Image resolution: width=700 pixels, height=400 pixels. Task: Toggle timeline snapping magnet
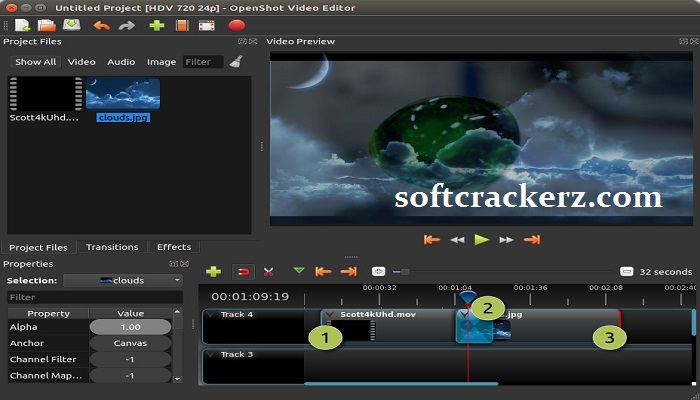pos(243,271)
